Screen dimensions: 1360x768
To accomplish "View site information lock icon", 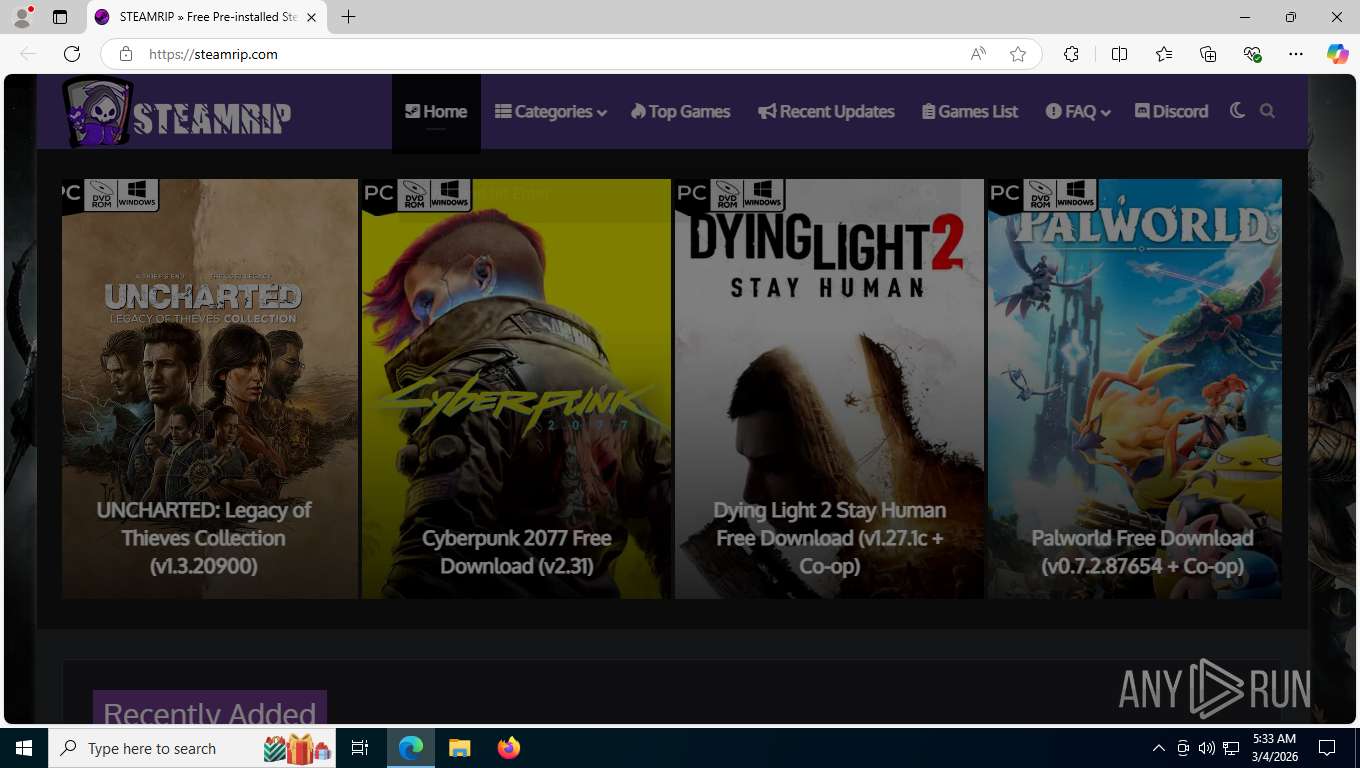I will (x=126, y=54).
